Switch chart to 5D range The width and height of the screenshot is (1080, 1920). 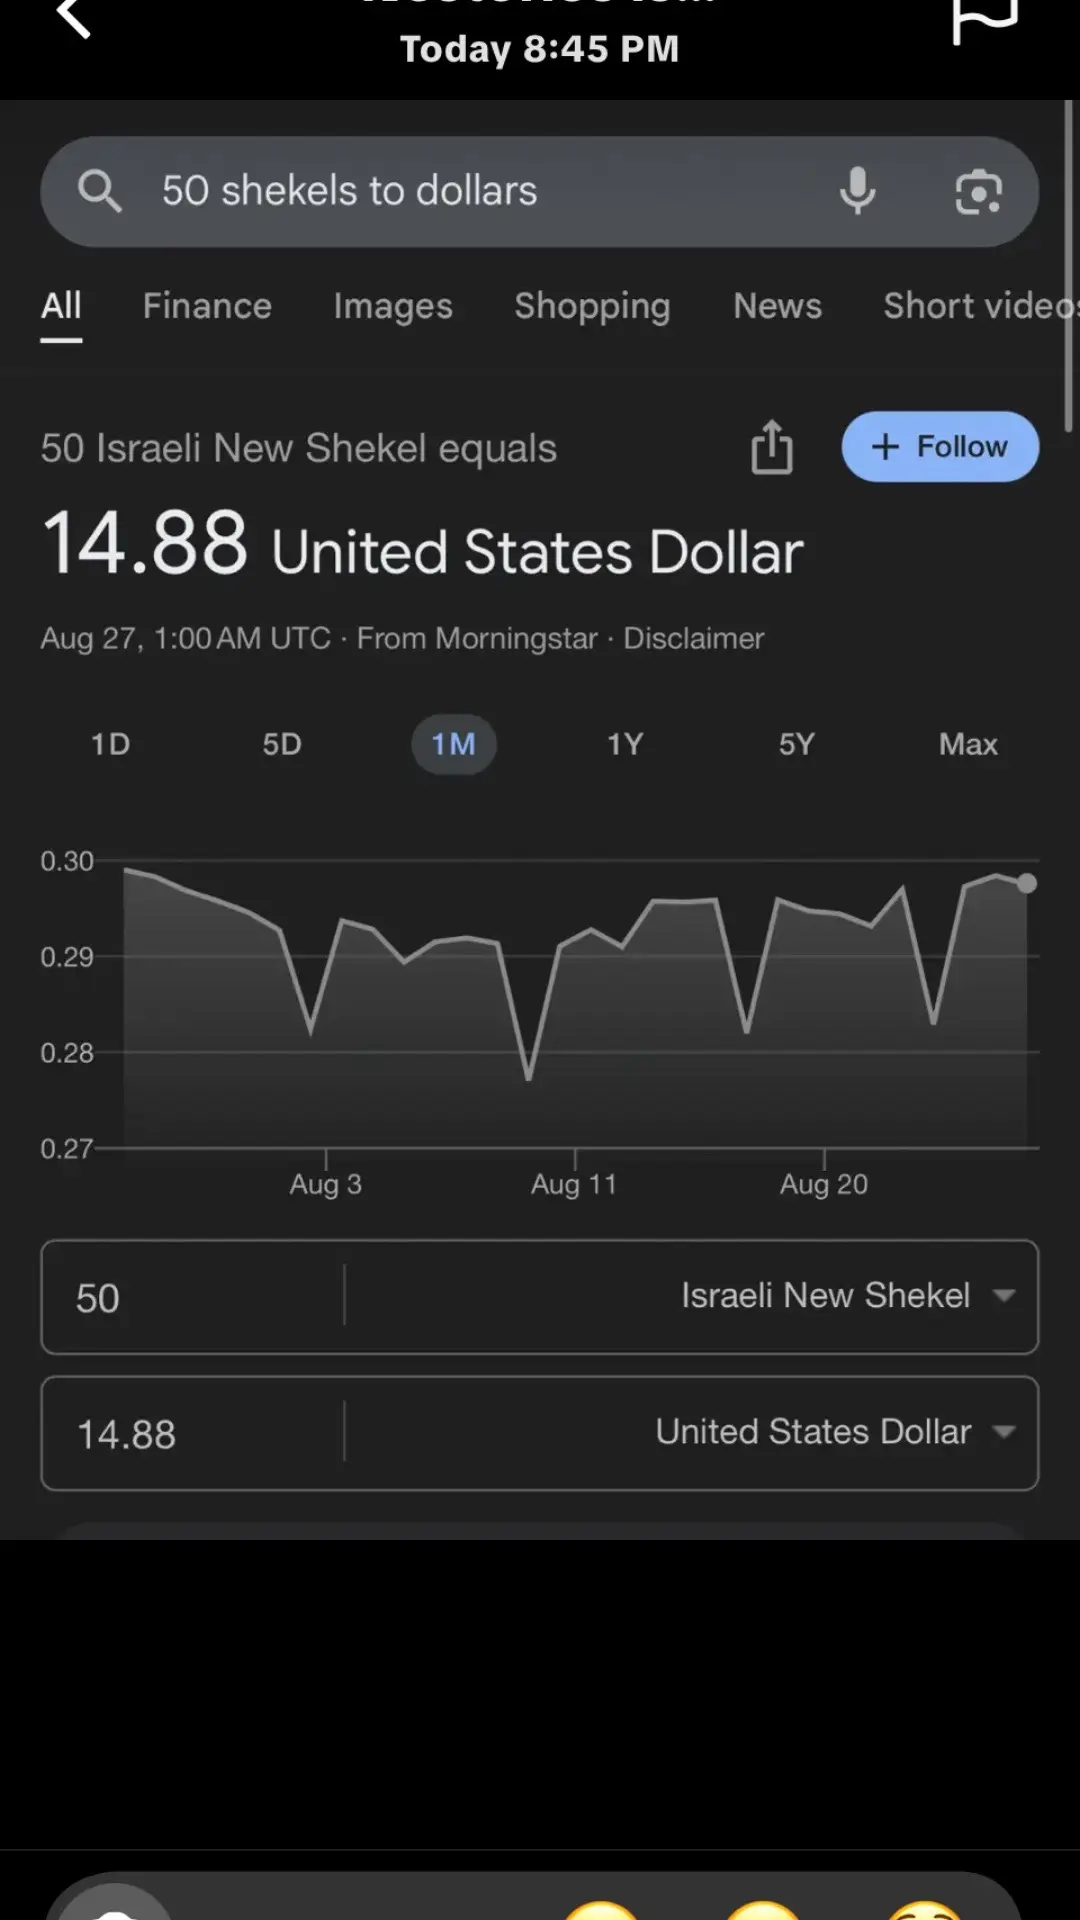(x=282, y=744)
